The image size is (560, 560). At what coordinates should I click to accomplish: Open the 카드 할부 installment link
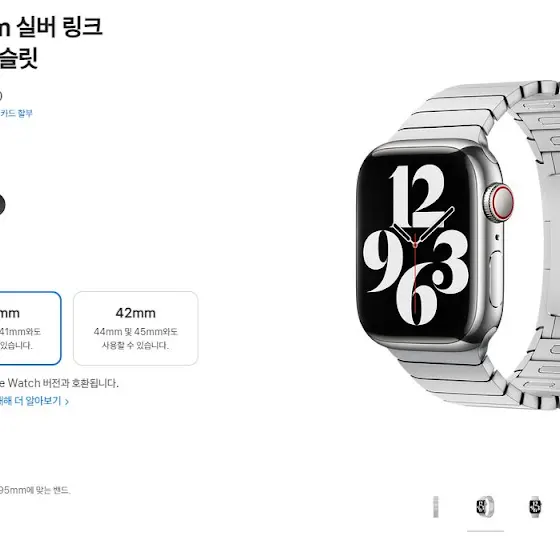(x=16, y=114)
